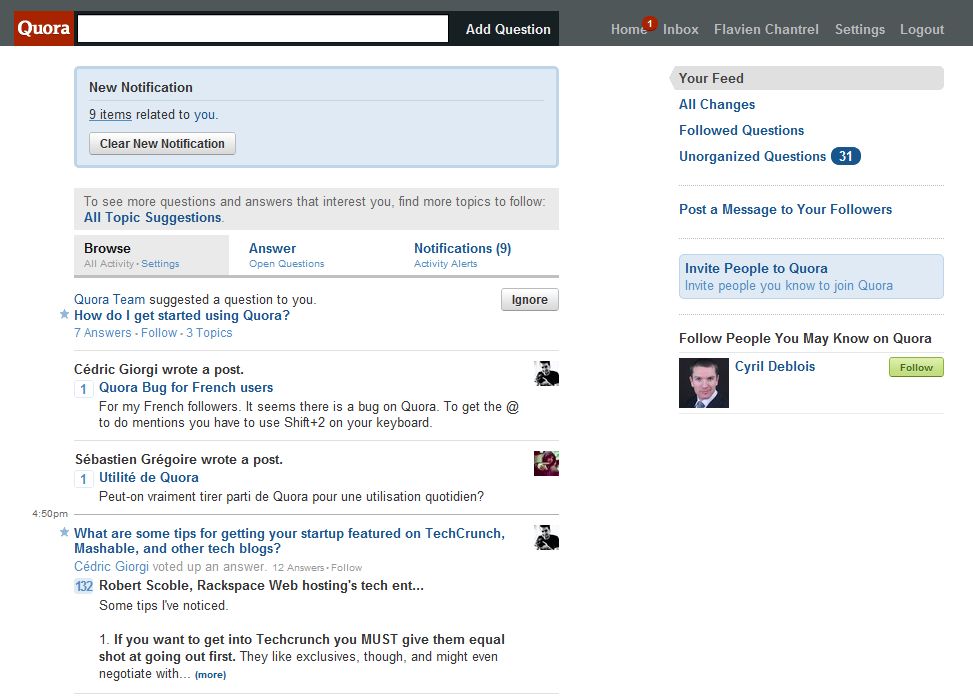Click the Clear New Notification button
This screenshot has width=973, height=698.
(162, 143)
